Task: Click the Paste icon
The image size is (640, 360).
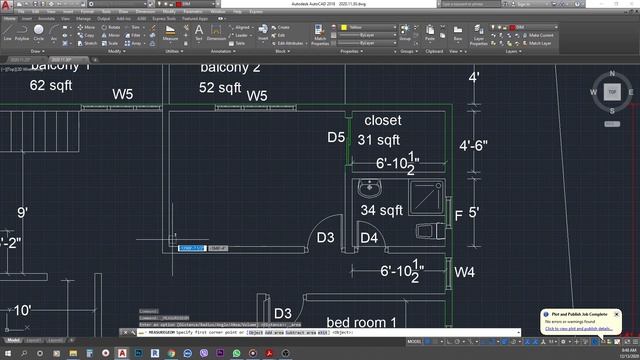Action: 430,33
